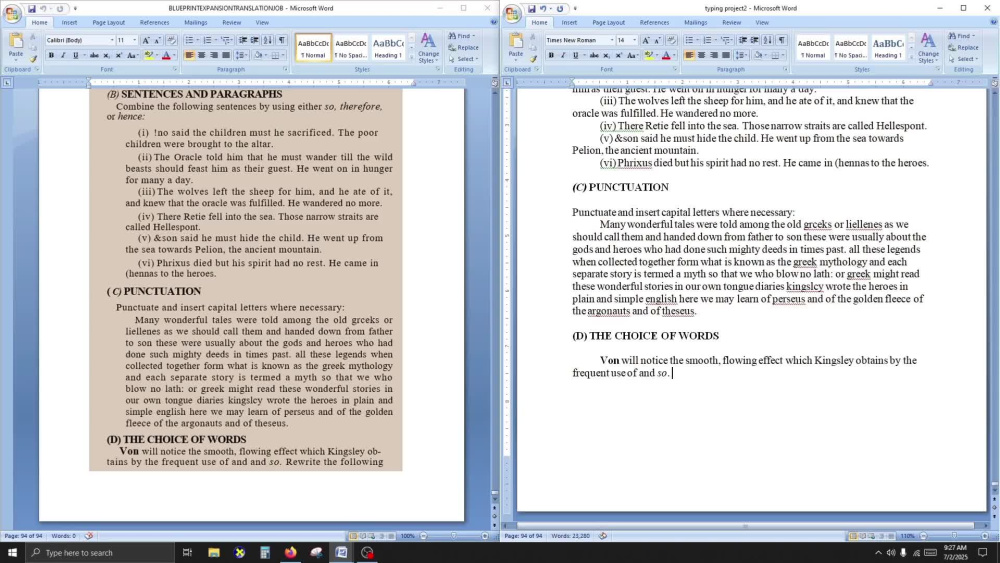Click vertical scrollbar of typing project2 window
Image resolution: width=1000 pixels, height=563 pixels.
tap(994, 287)
